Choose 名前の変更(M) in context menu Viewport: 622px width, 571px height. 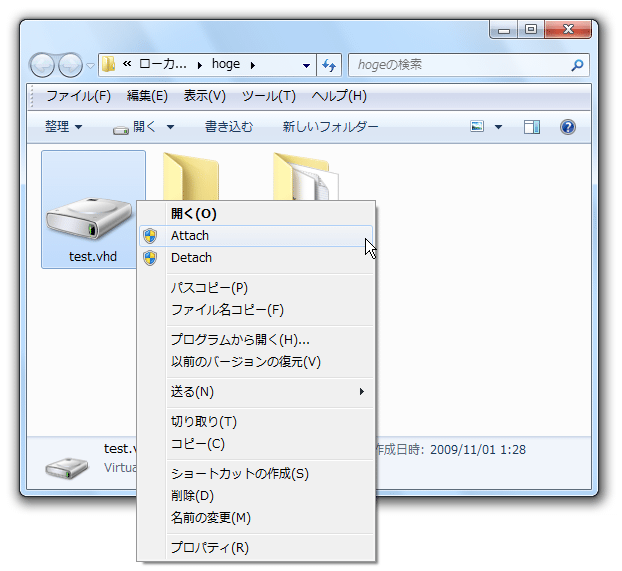coord(256,518)
